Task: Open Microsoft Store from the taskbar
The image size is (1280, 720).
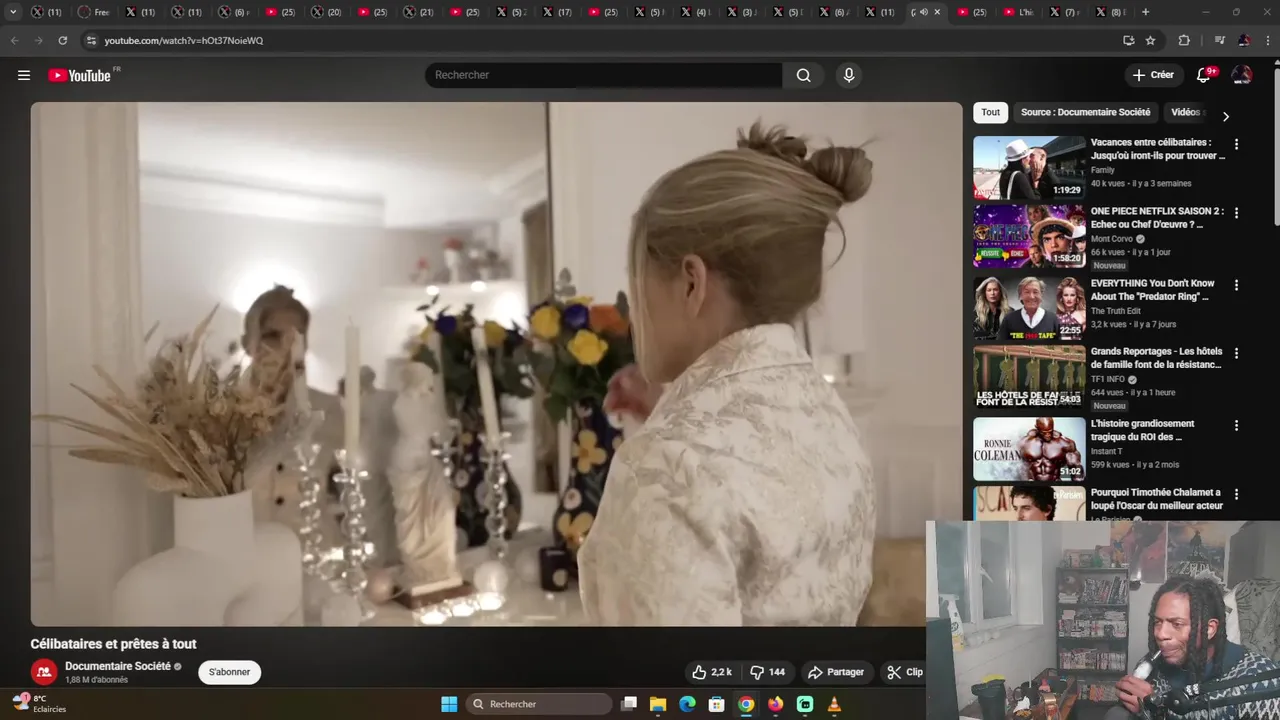Action: coord(716,704)
